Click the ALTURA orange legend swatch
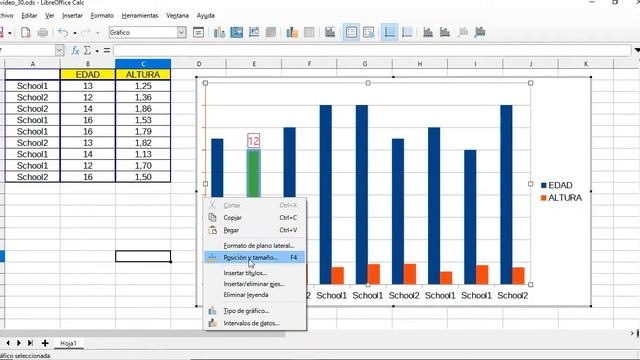This screenshot has height=360, width=640. click(x=544, y=198)
